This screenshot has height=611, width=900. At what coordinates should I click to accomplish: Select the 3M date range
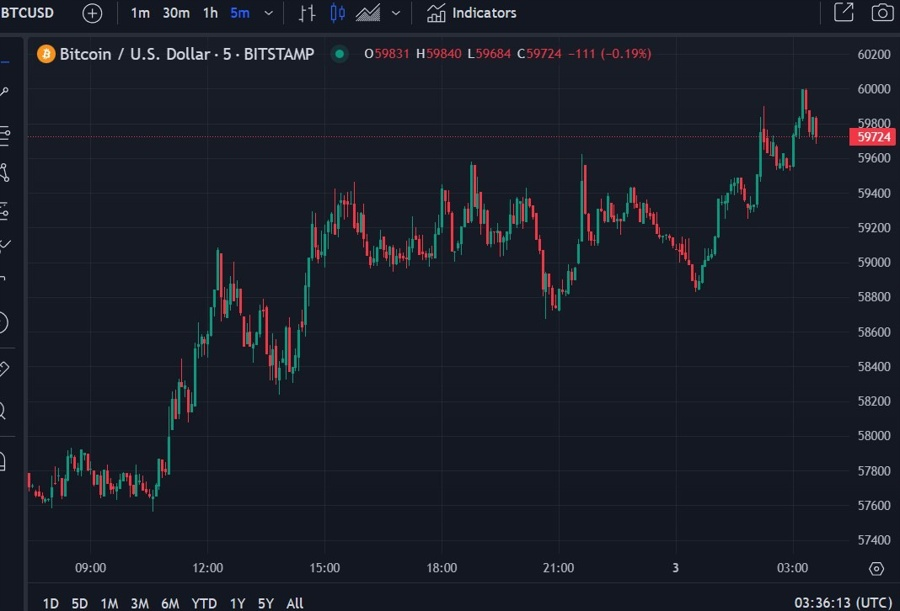[x=139, y=603]
